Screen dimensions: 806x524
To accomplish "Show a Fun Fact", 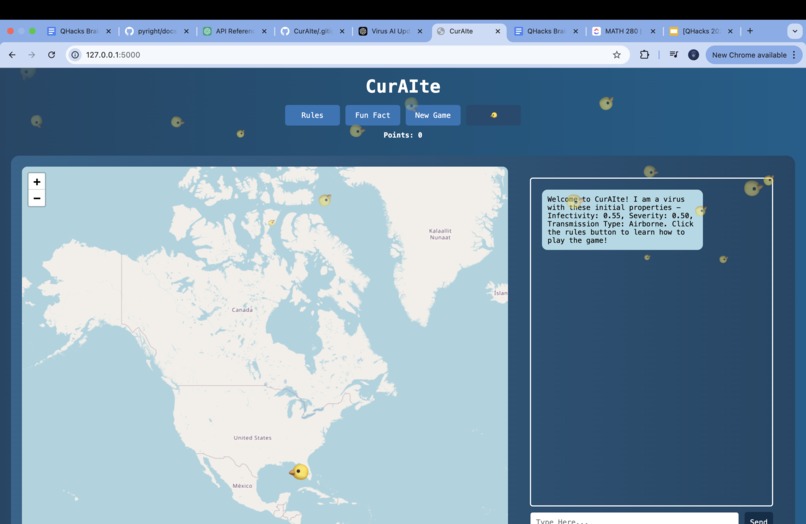I will tap(372, 115).
